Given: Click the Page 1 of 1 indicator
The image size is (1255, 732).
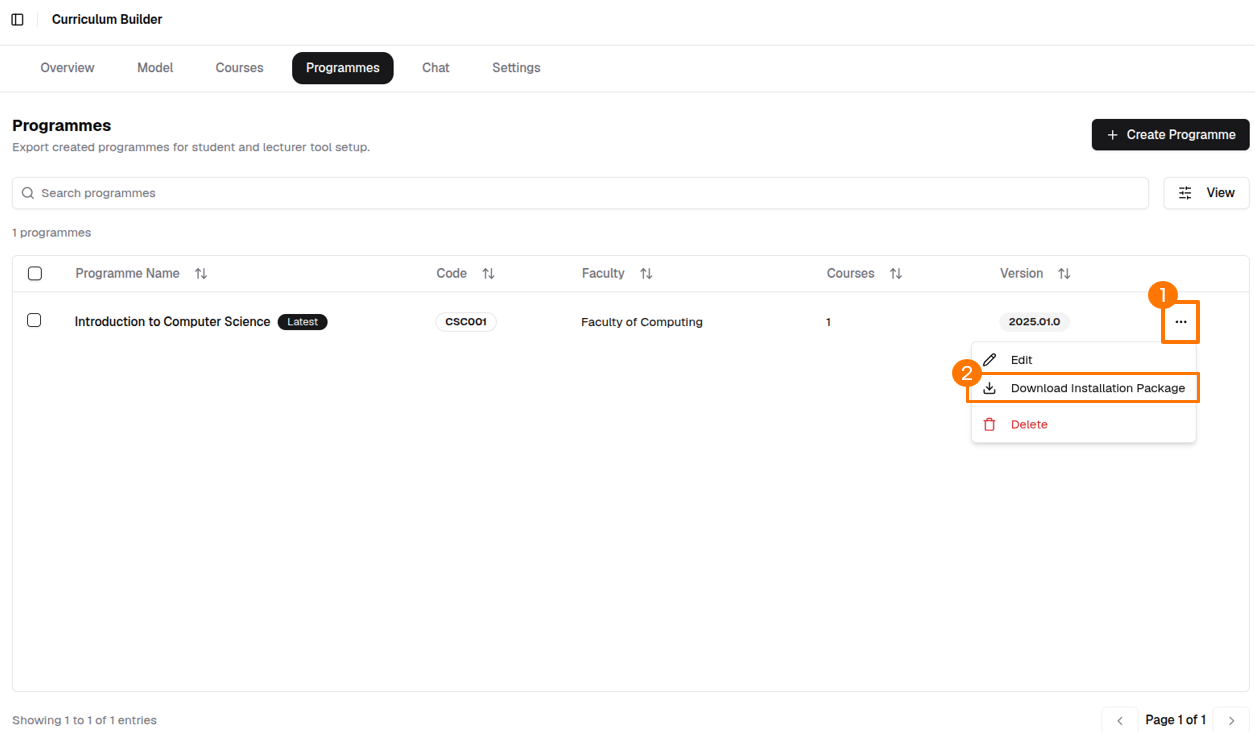Looking at the screenshot, I should pyautogui.click(x=1176, y=720).
